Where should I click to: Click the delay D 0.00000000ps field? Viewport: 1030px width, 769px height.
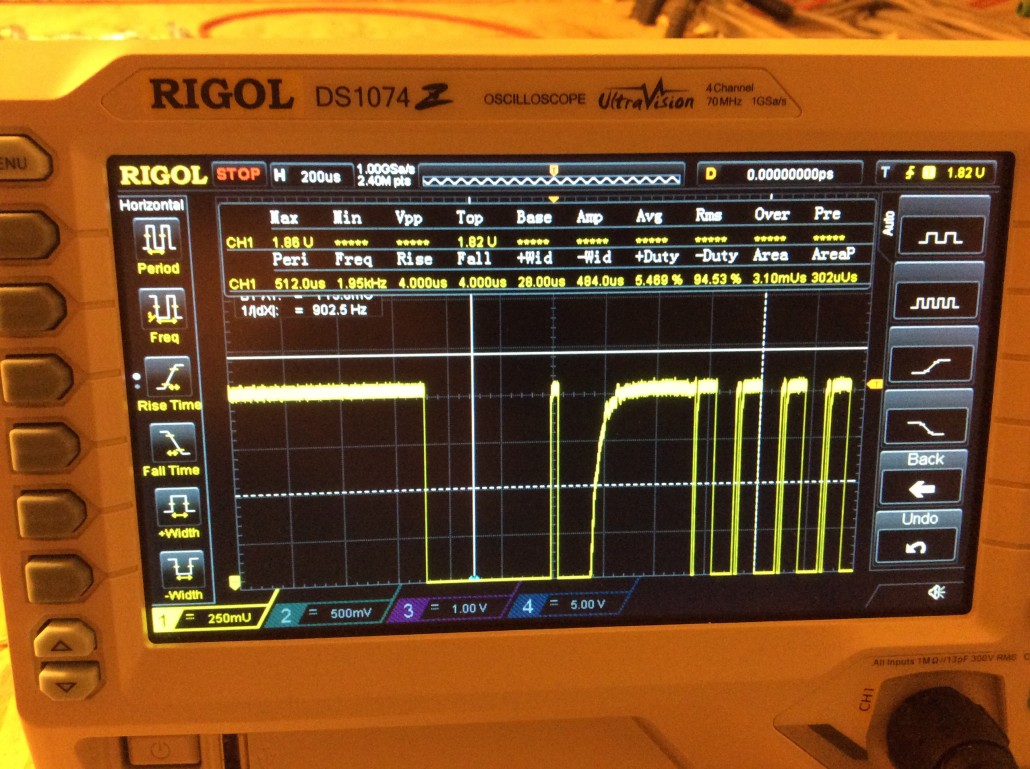(780, 174)
